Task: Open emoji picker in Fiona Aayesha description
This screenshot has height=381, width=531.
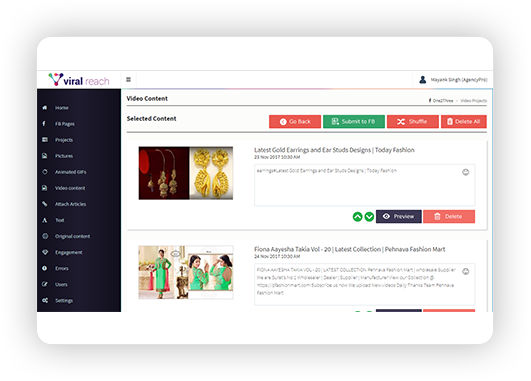Action: coord(466,271)
